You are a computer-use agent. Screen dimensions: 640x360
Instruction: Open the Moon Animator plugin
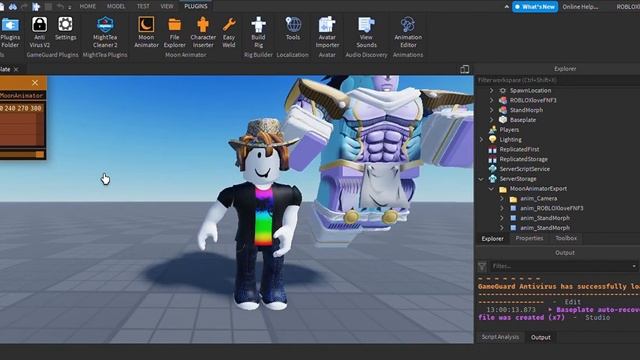[146, 33]
